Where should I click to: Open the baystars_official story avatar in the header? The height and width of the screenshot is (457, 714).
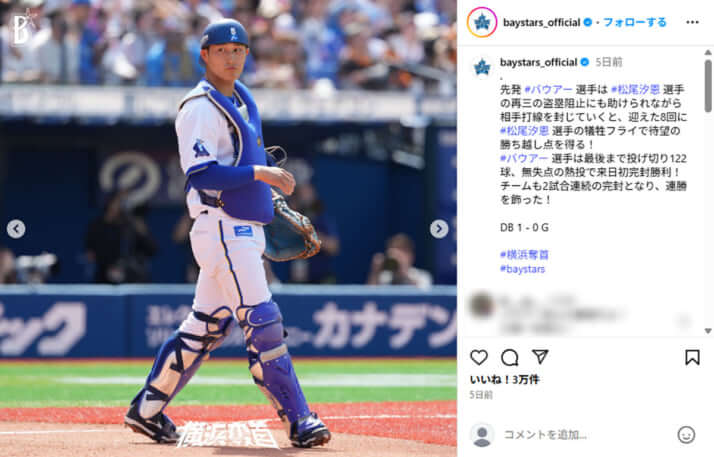pos(482,22)
